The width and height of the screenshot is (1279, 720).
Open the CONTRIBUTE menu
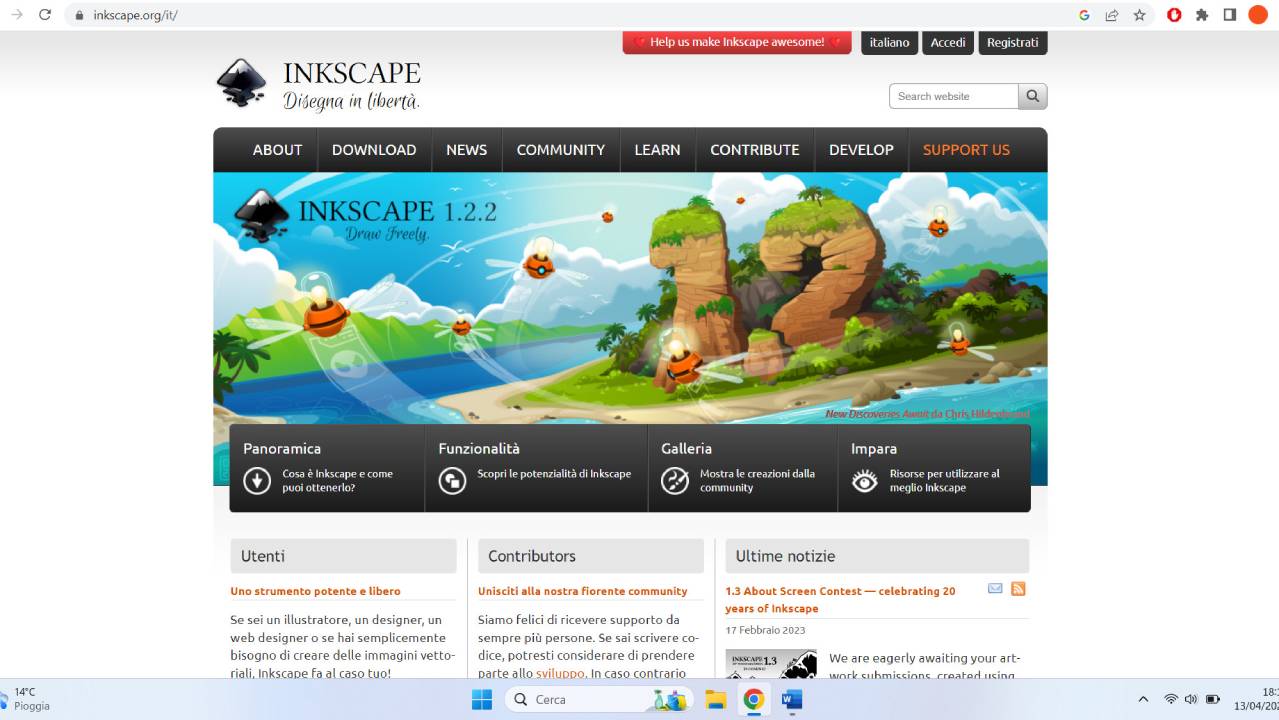pyautogui.click(x=754, y=150)
